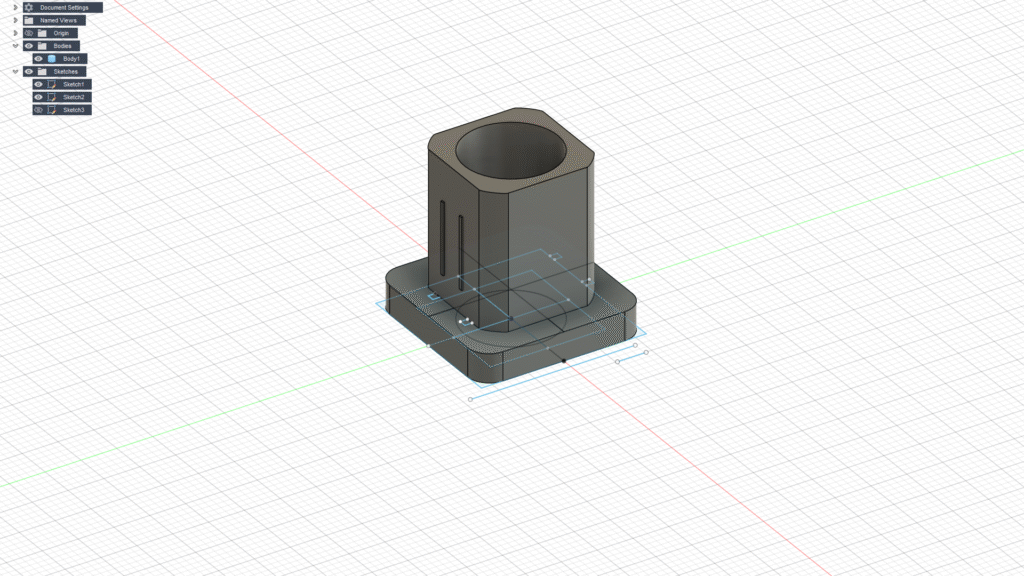Image resolution: width=1024 pixels, height=576 pixels.
Task: Select the Sketch2 label in browser
Action: point(74,97)
